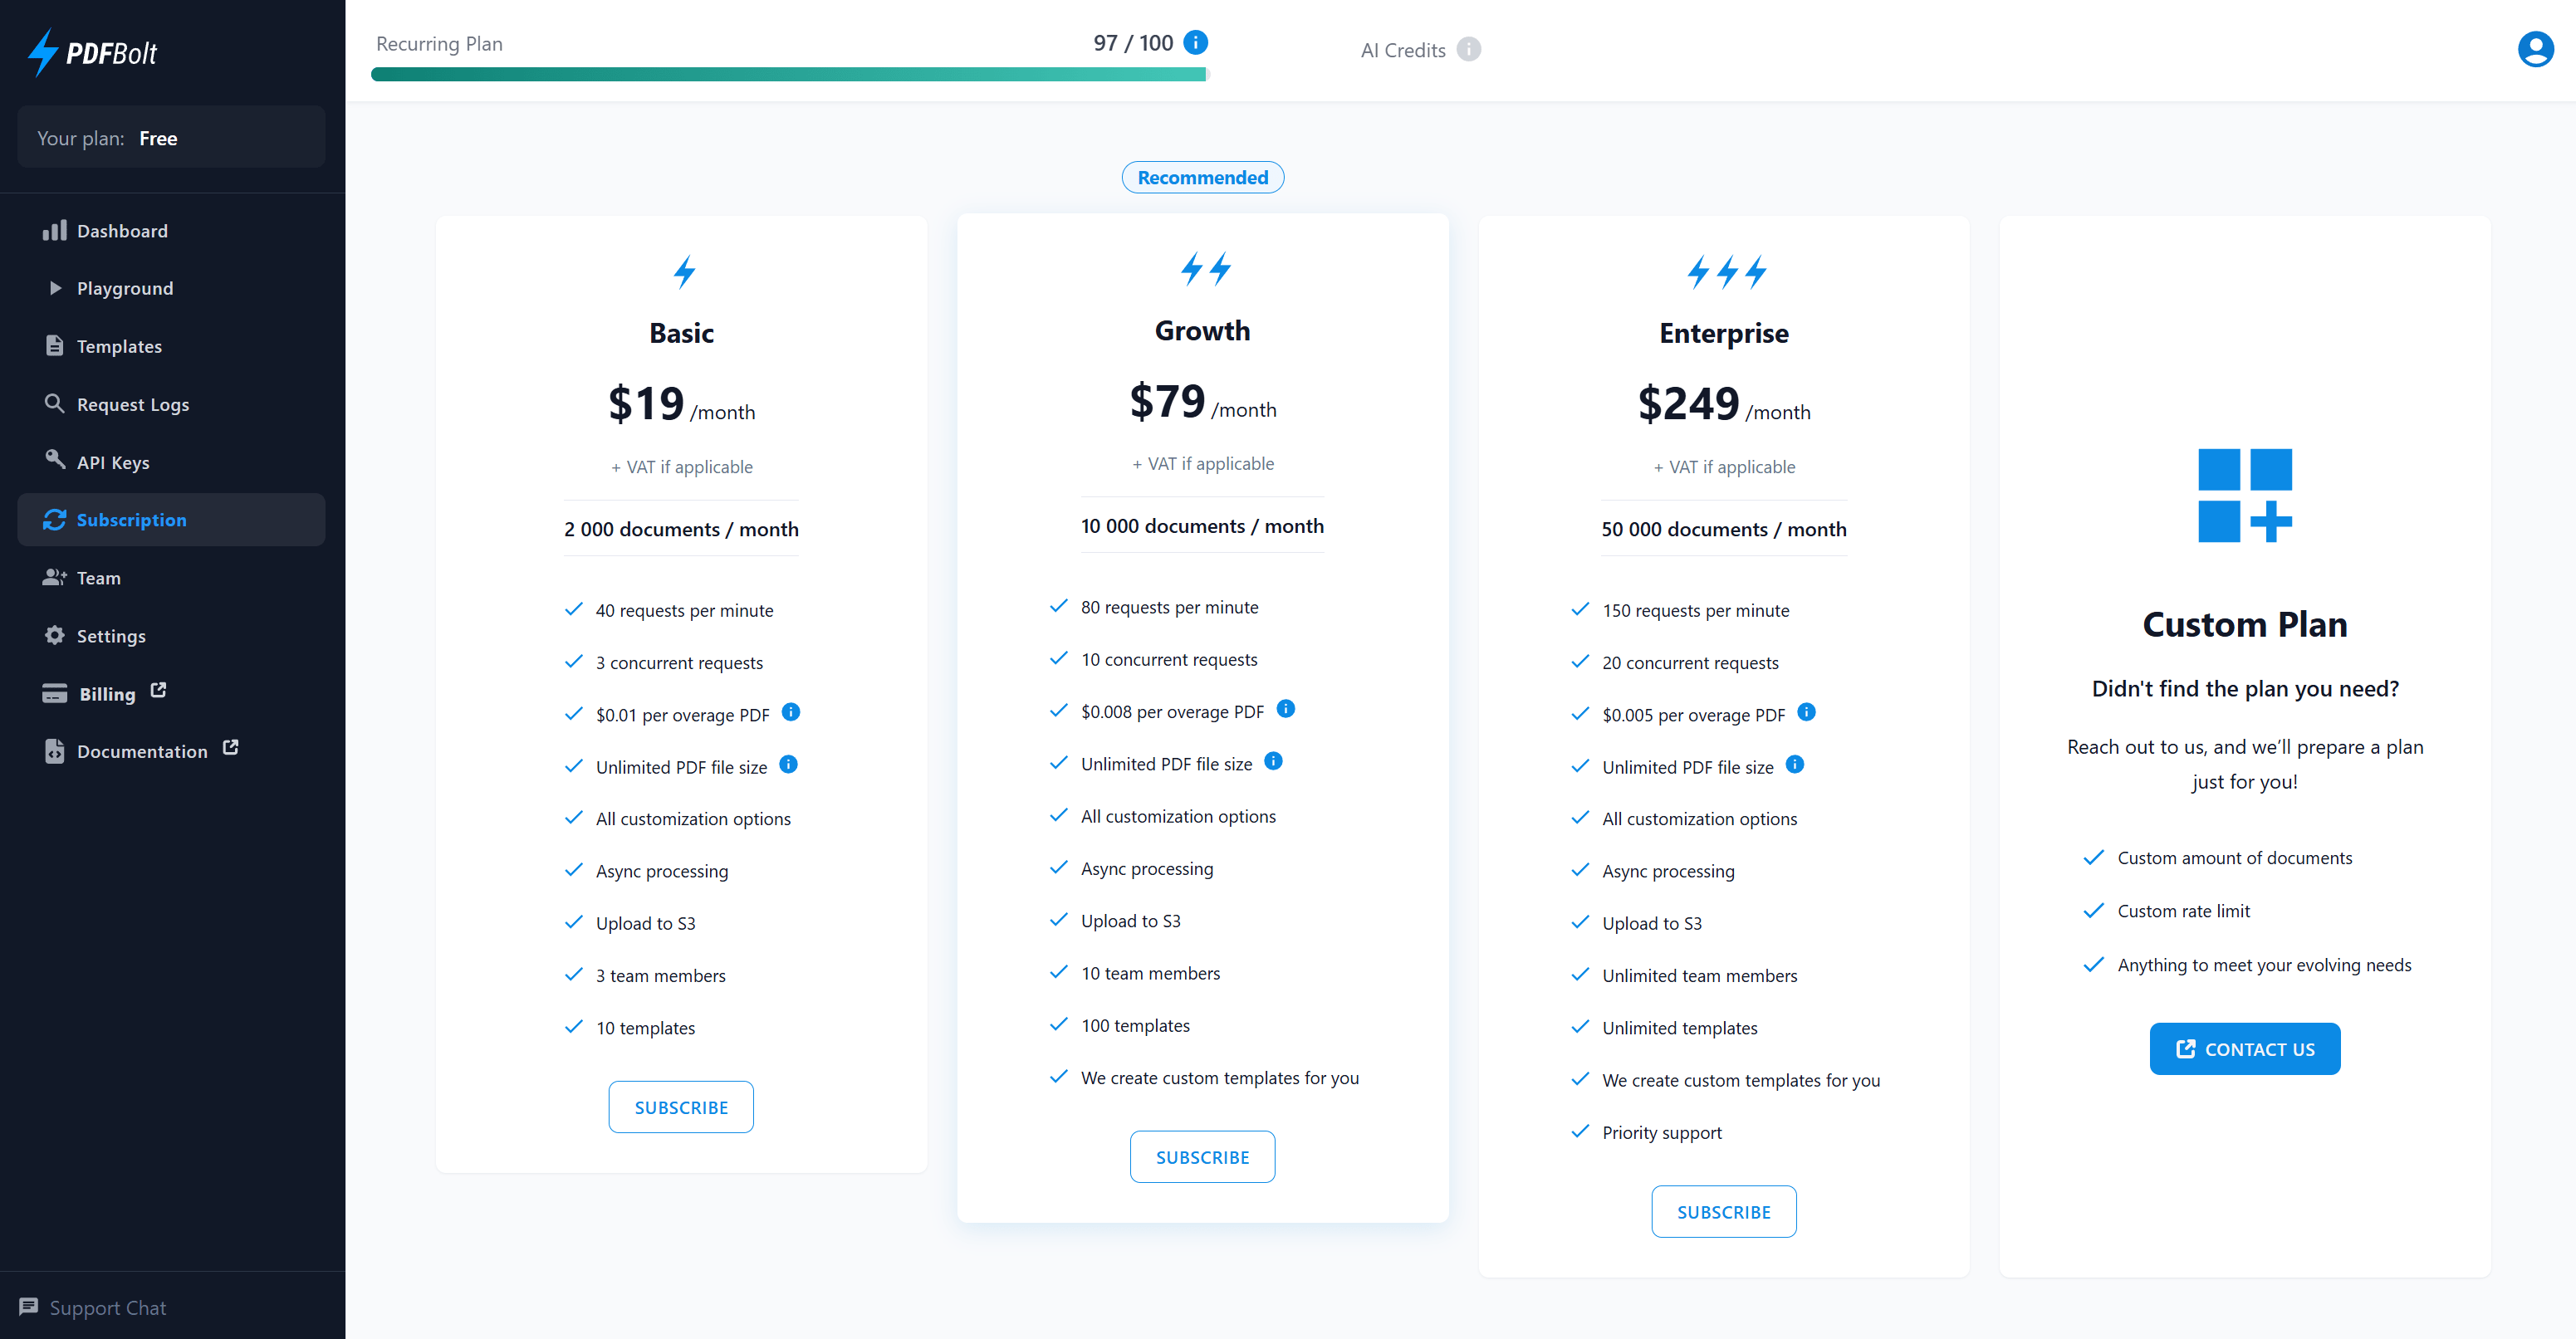Screen dimensions: 2576x1339
Task: Click the info icon next to AI Credits
Action: pyautogui.click(x=1467, y=49)
